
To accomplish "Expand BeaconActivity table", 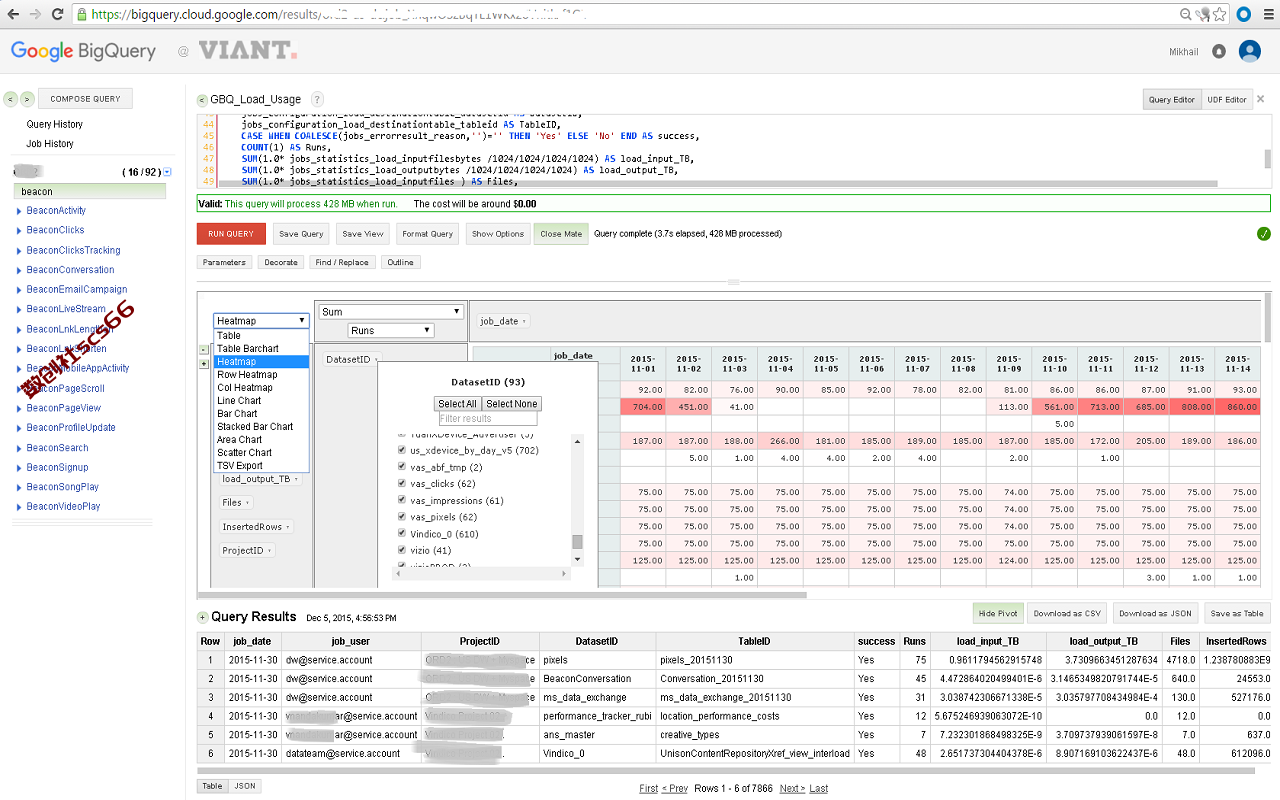I will point(19,211).
